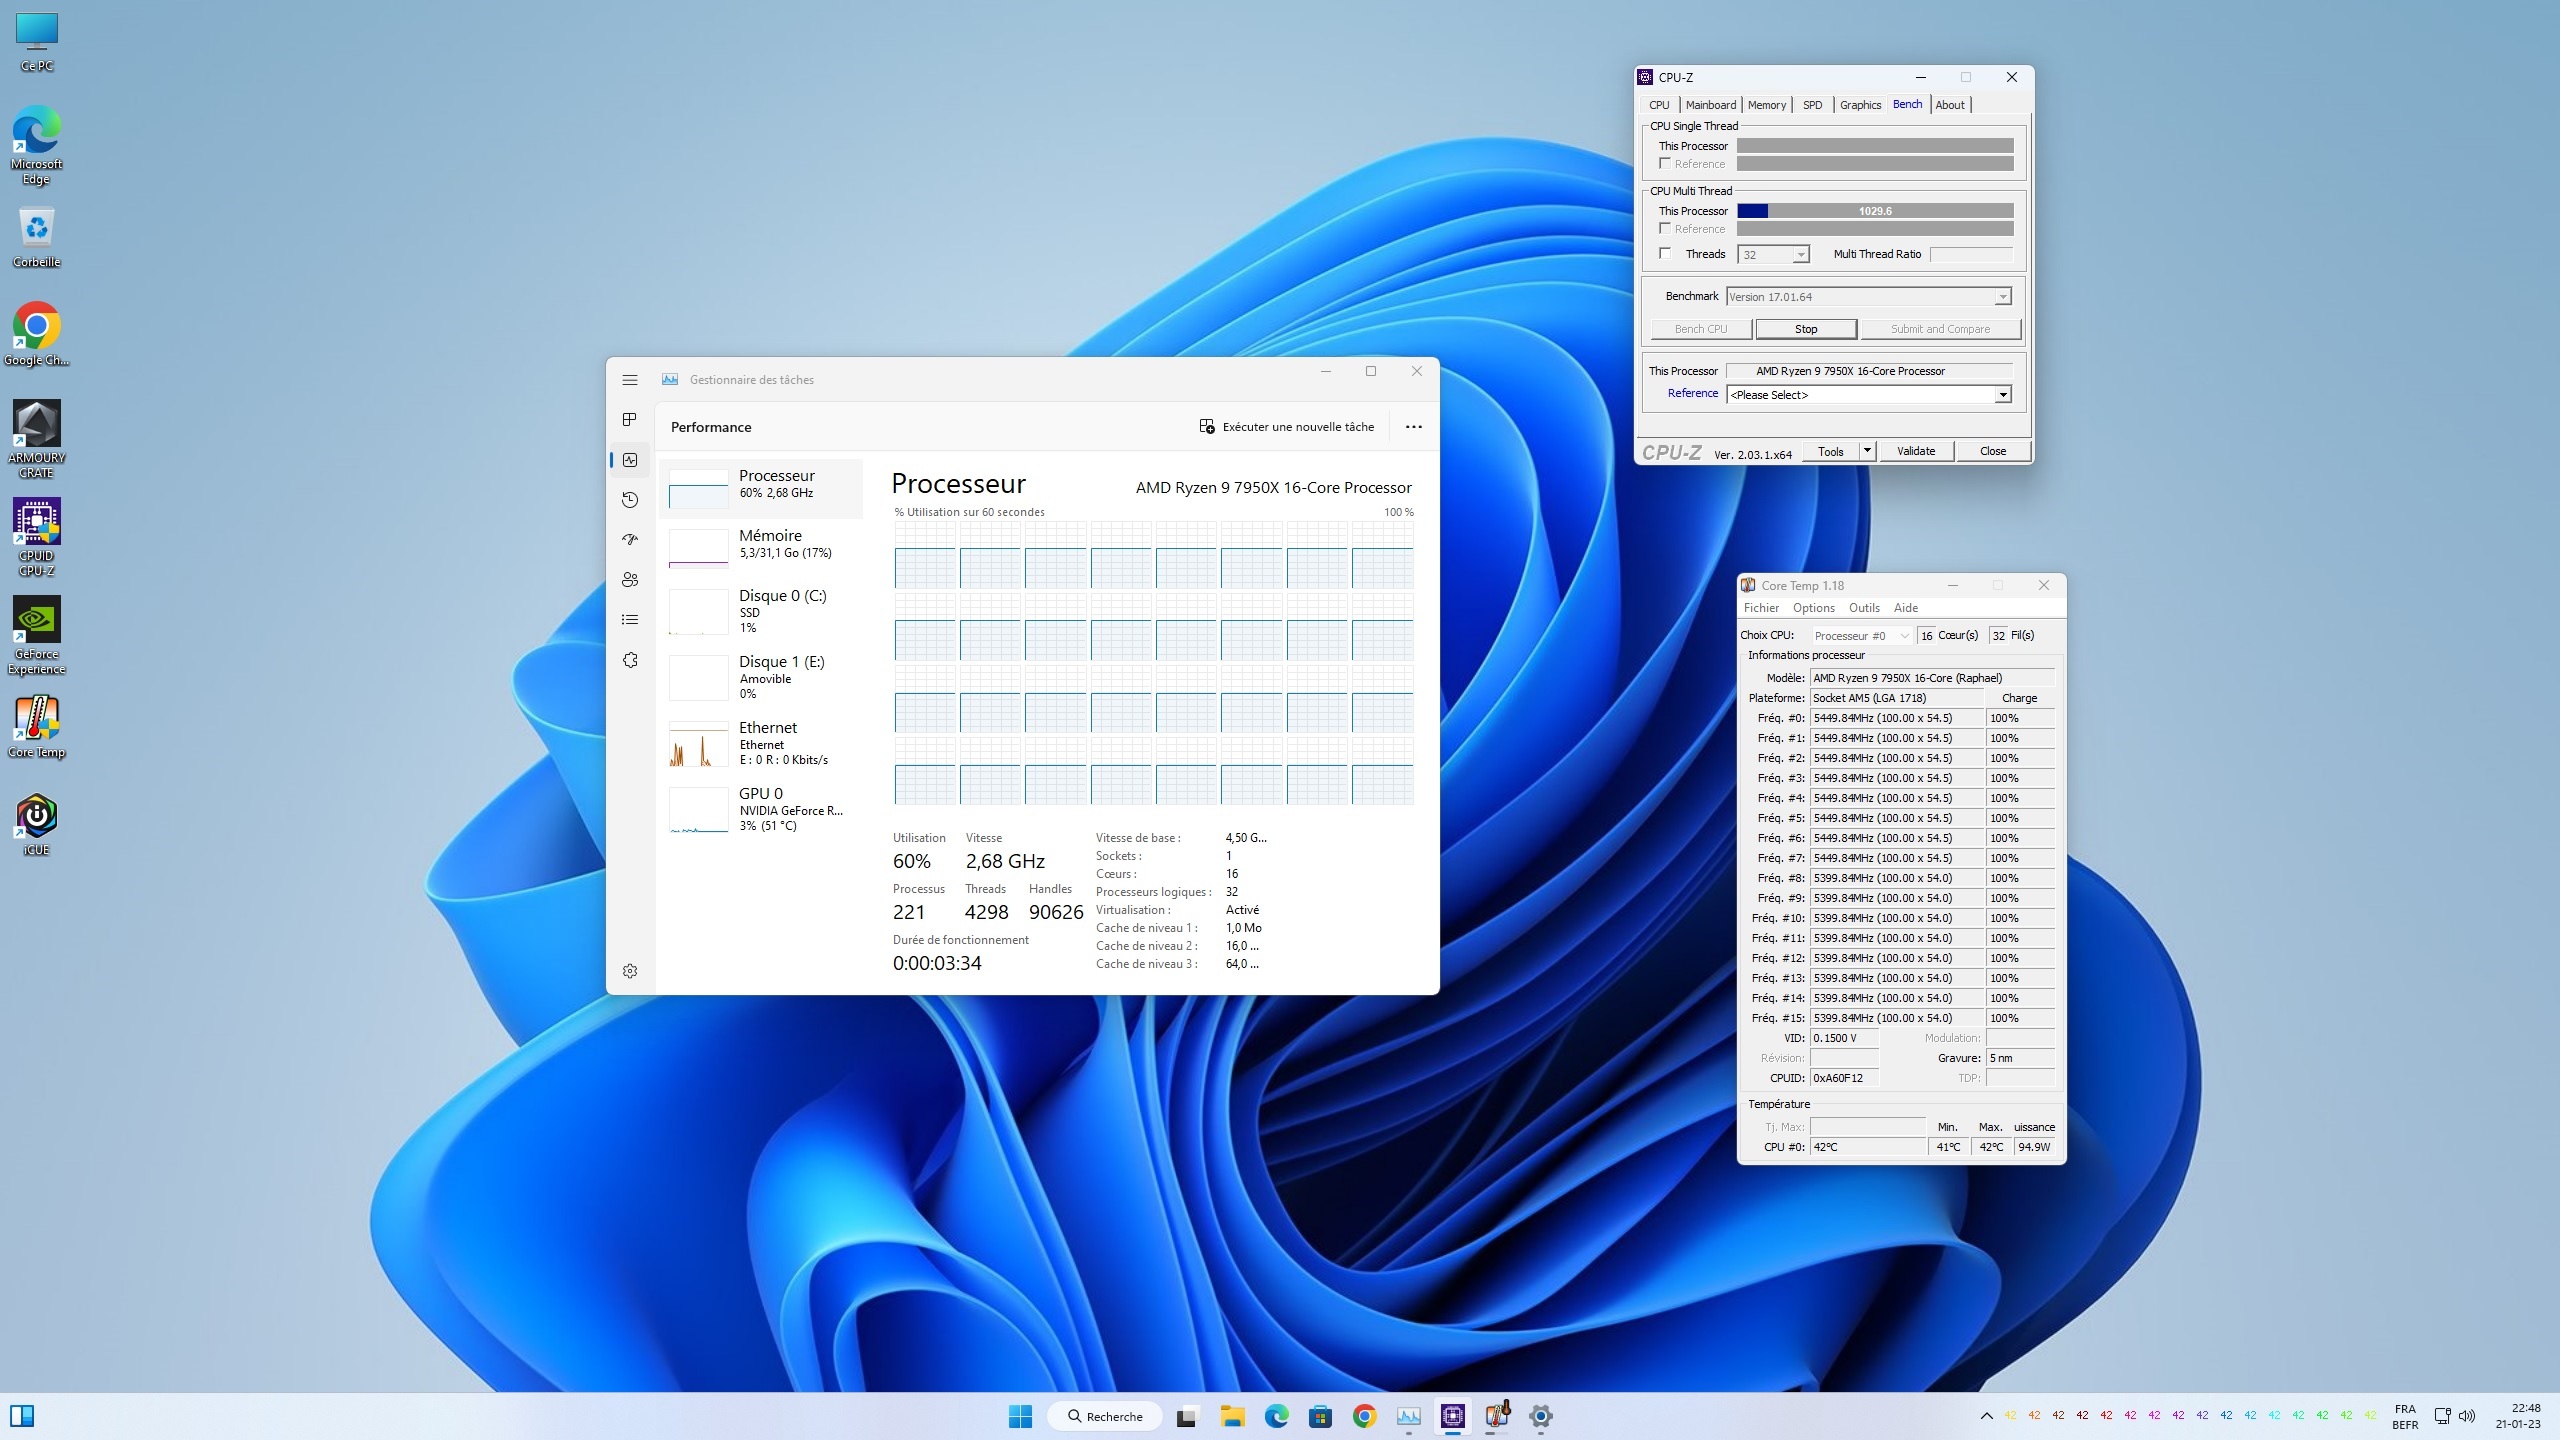Switch to the Mainboard tab in CPU-Z

[1710, 105]
